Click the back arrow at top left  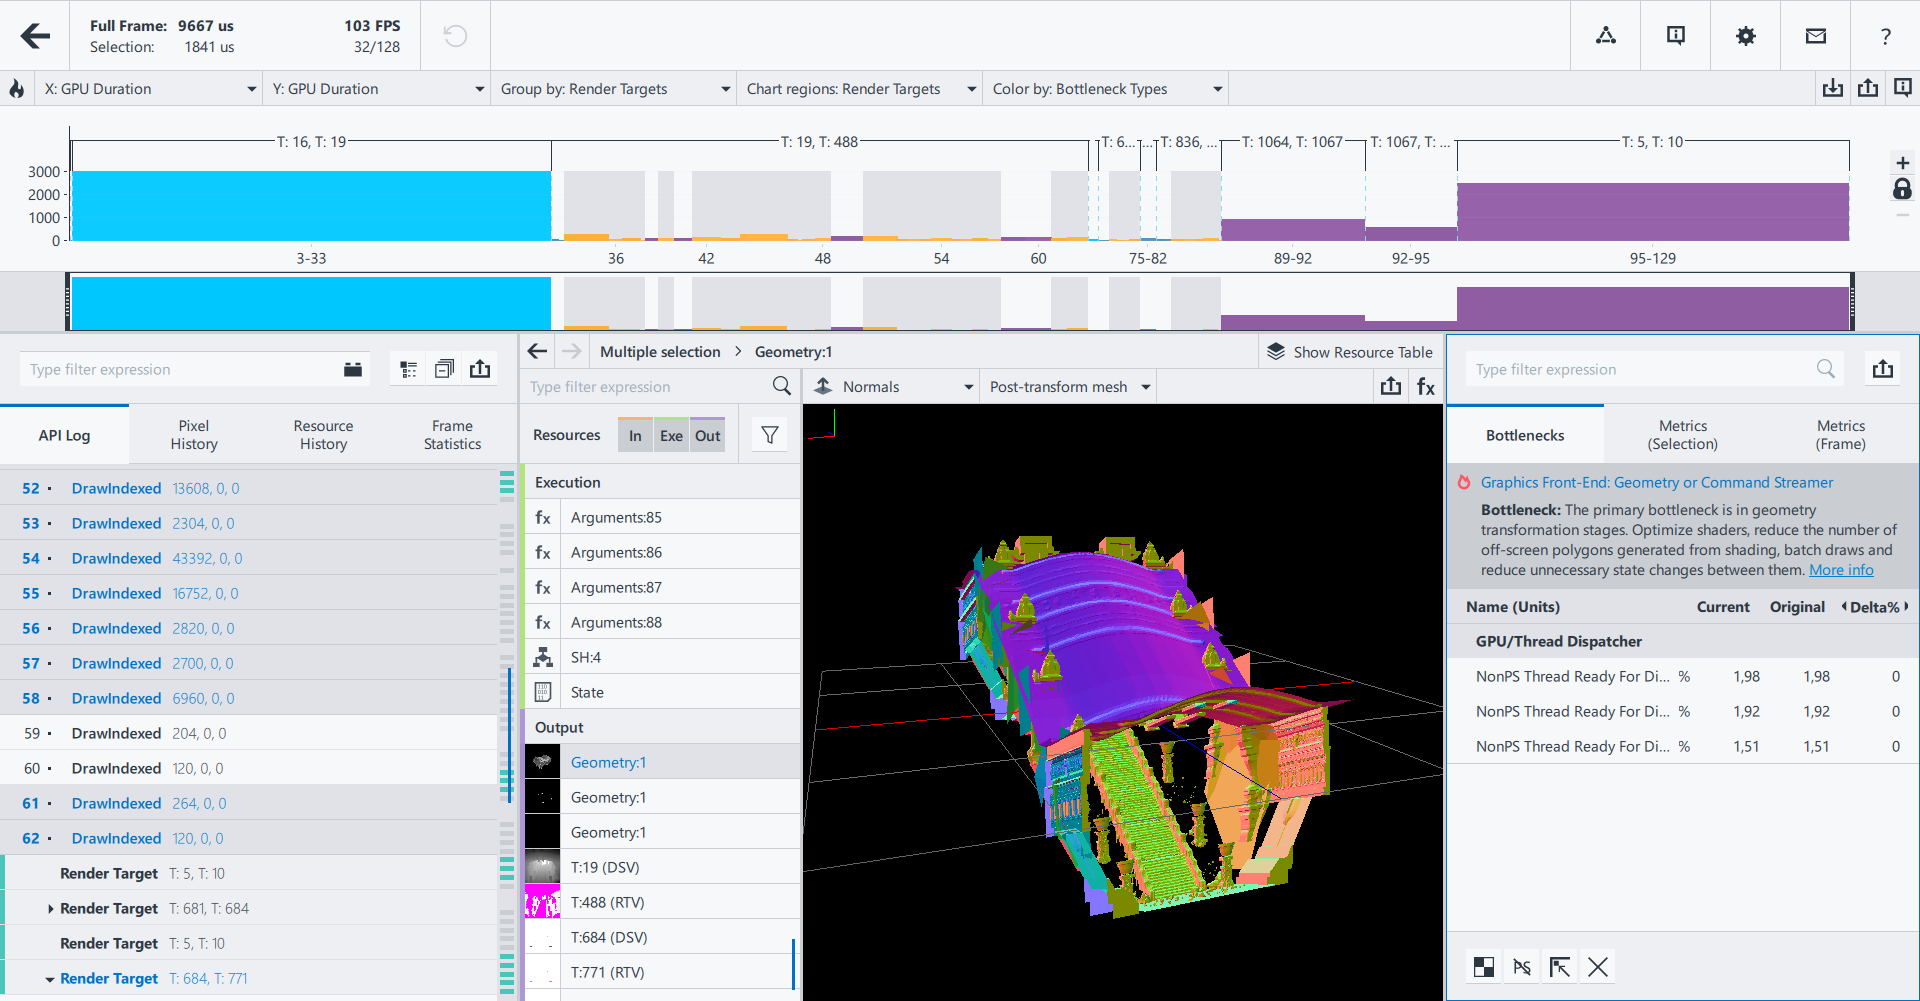coord(35,36)
